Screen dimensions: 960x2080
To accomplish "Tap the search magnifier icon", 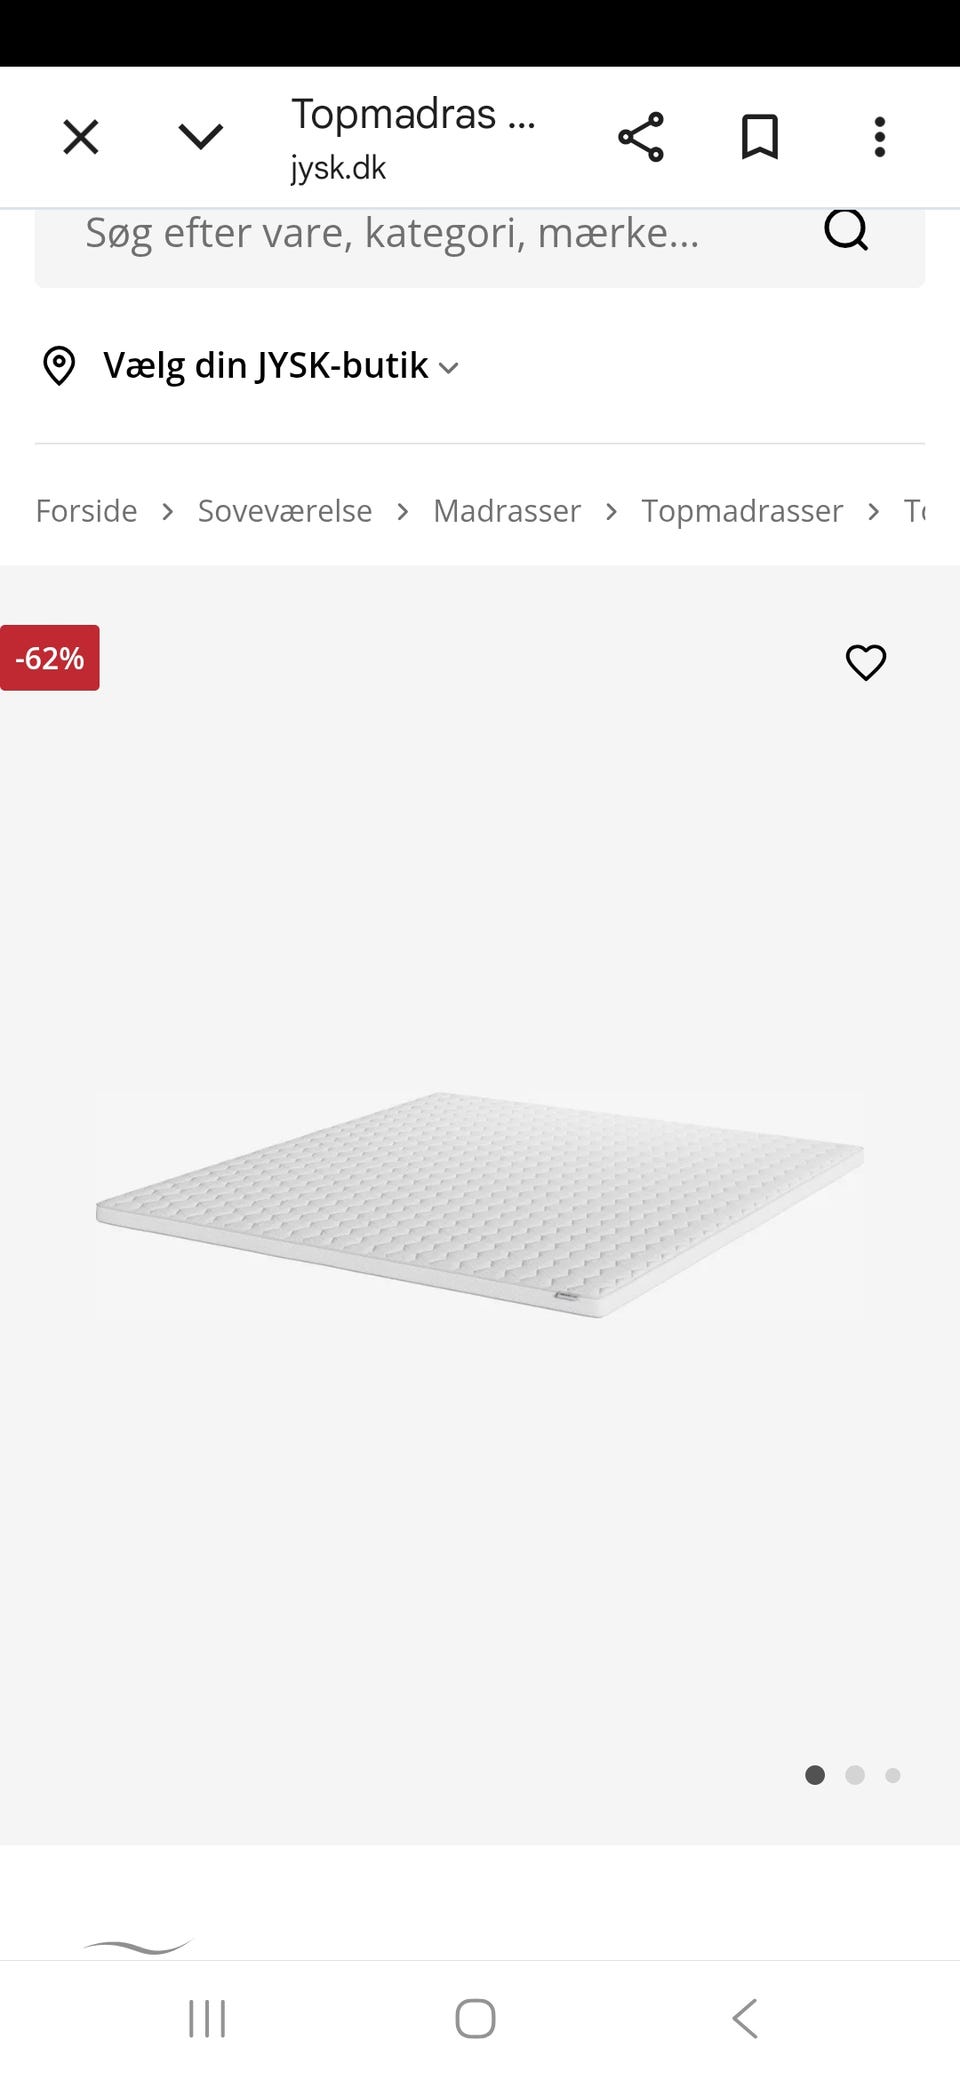I will [x=846, y=231].
